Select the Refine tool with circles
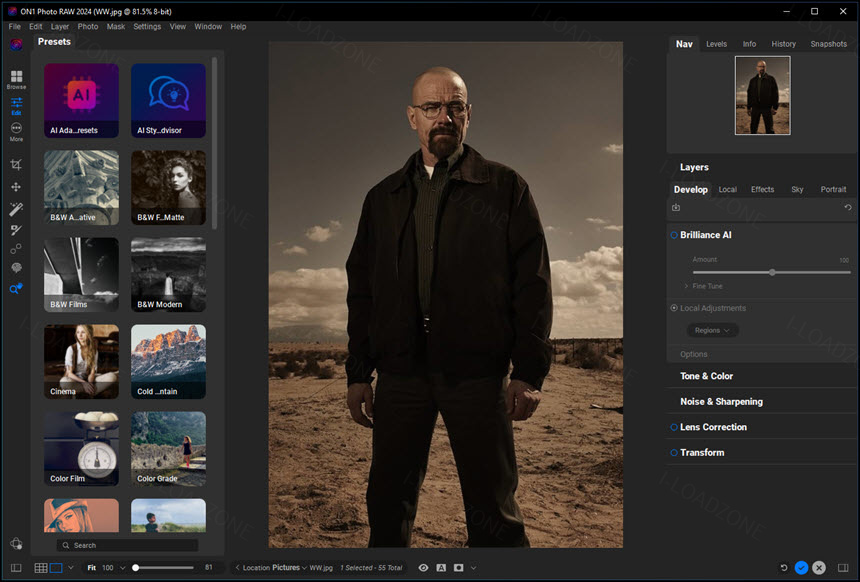Viewport: 860px width, 582px height. pos(16,249)
